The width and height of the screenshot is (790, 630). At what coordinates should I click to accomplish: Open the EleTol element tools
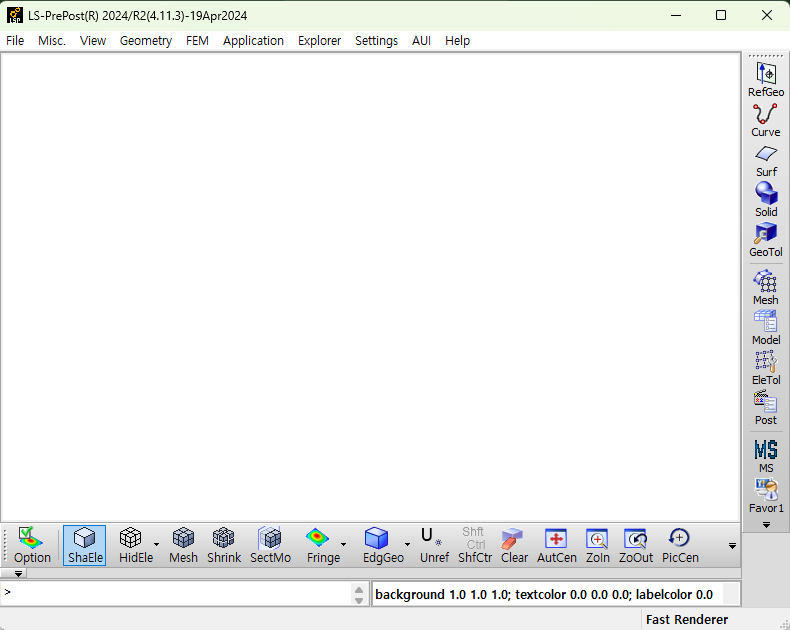click(766, 368)
